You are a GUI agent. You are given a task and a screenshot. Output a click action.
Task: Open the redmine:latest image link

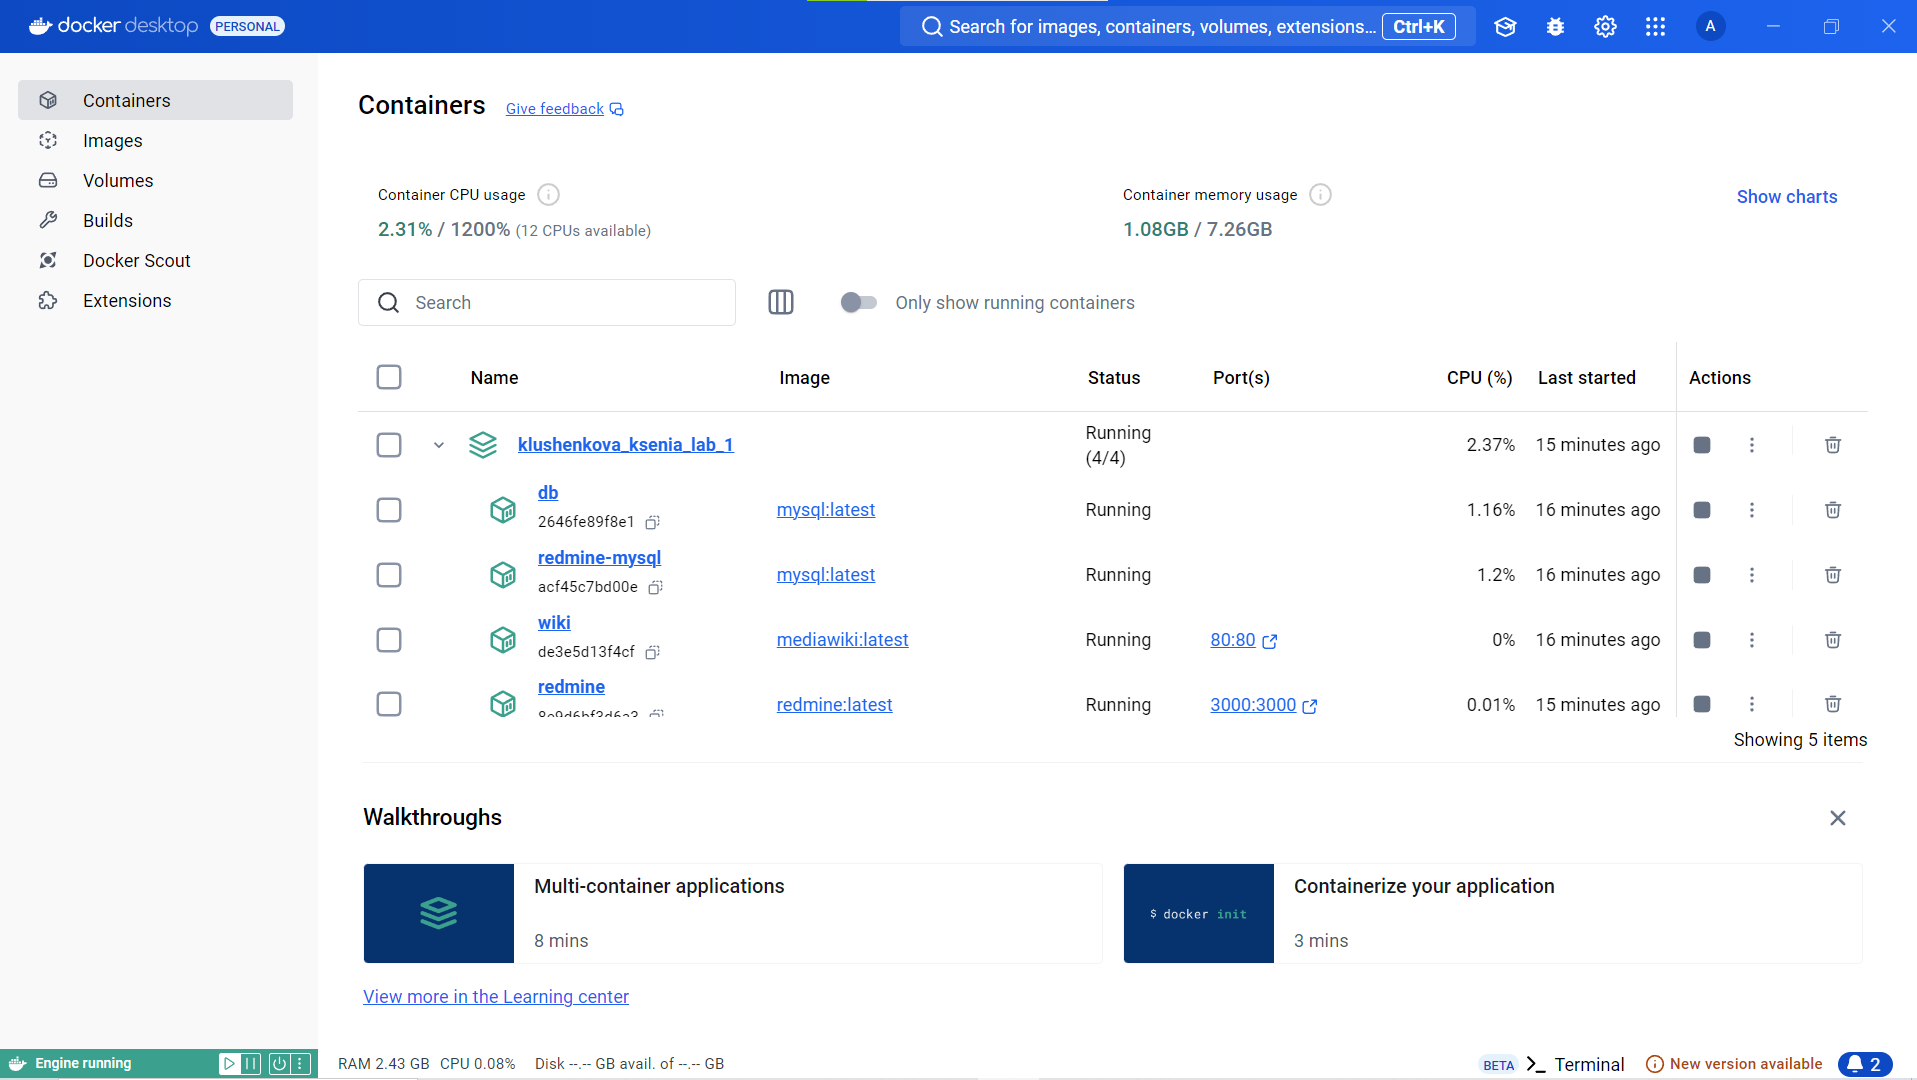834,705
